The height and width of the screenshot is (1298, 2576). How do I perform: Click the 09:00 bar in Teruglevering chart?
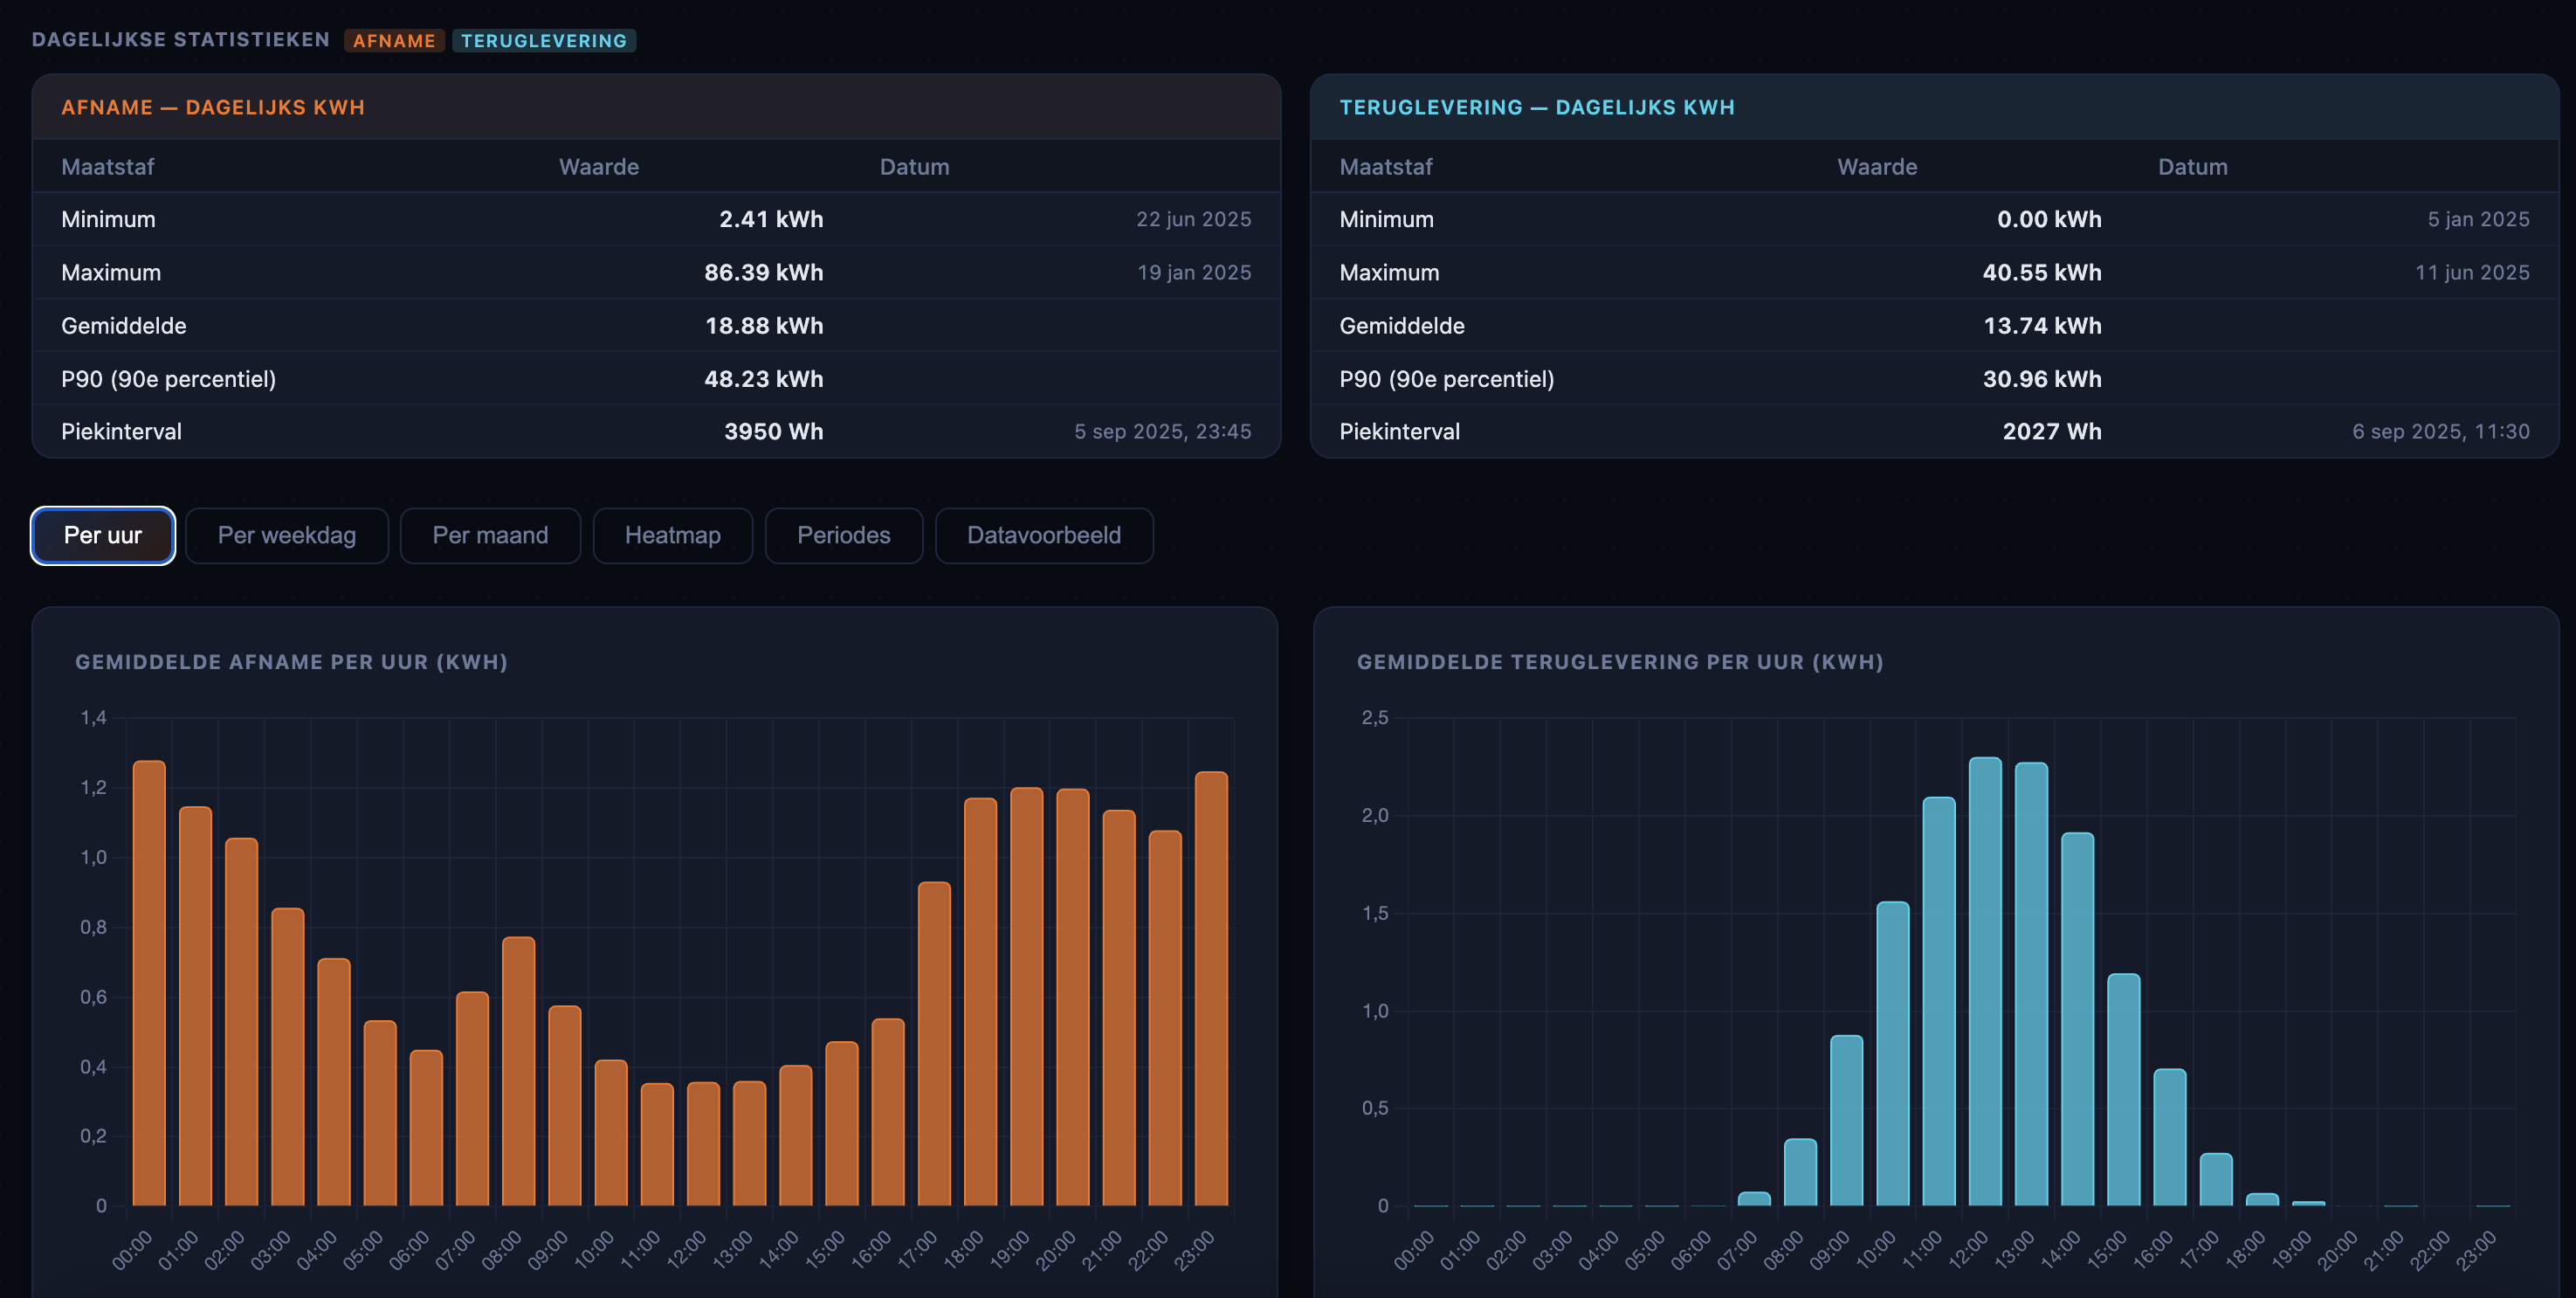[x=1847, y=1120]
